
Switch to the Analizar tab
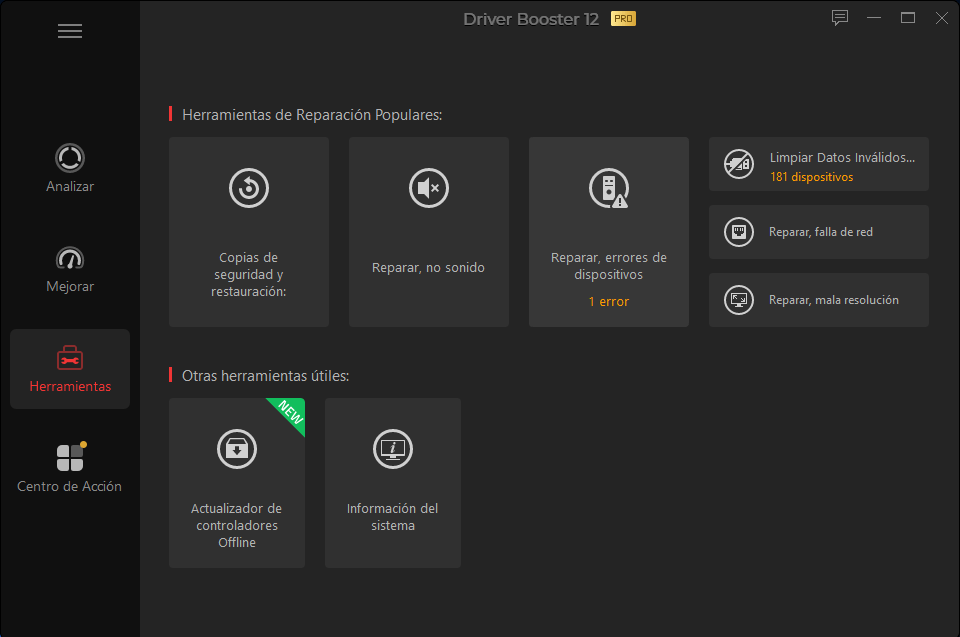coord(70,168)
